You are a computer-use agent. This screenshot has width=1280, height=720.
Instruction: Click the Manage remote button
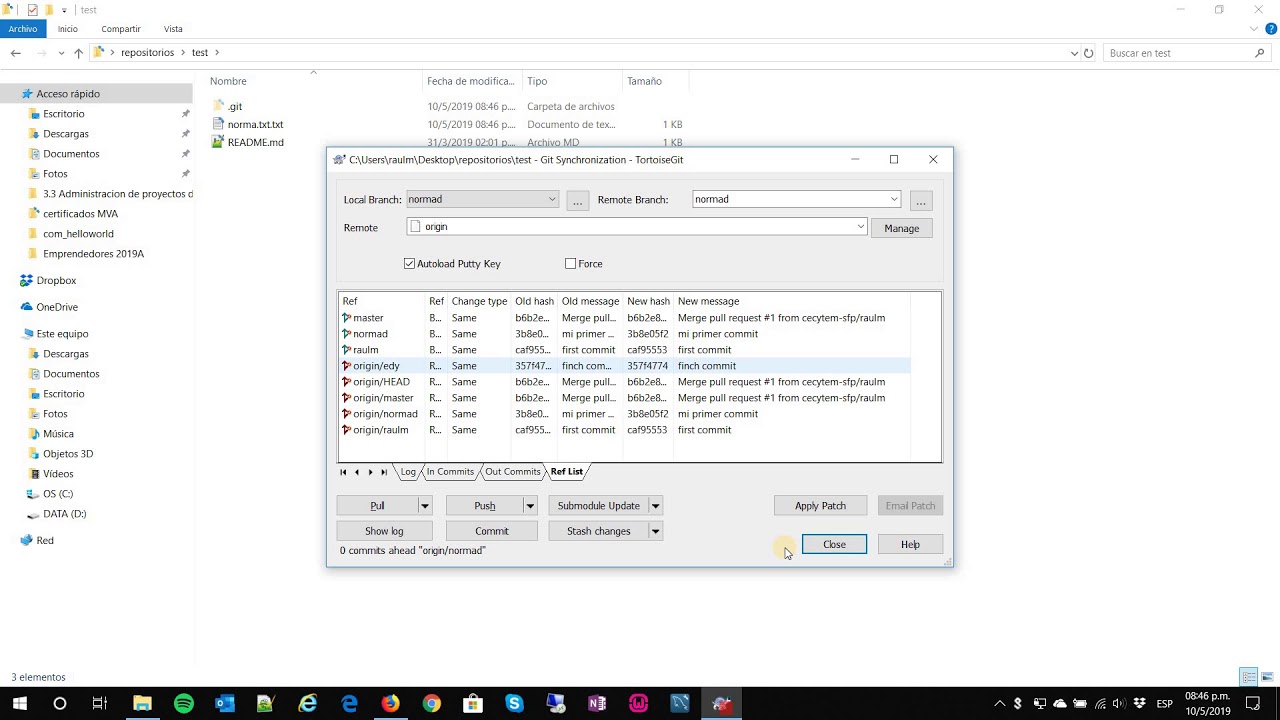coord(901,228)
